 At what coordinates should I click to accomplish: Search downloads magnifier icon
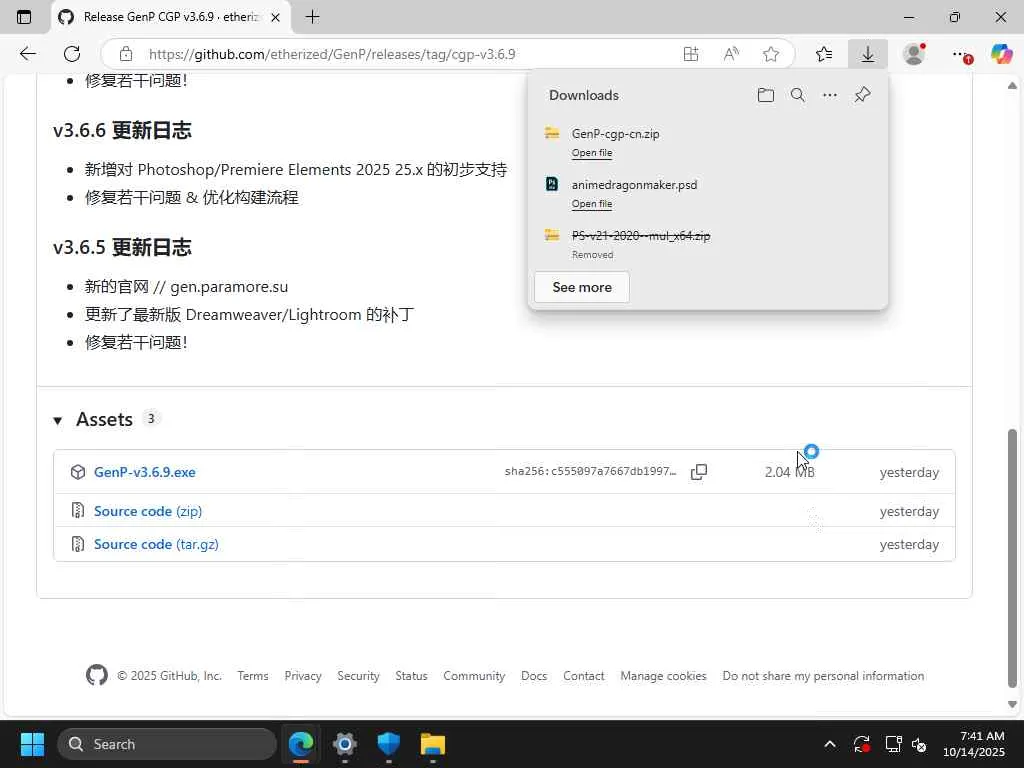[797, 95]
